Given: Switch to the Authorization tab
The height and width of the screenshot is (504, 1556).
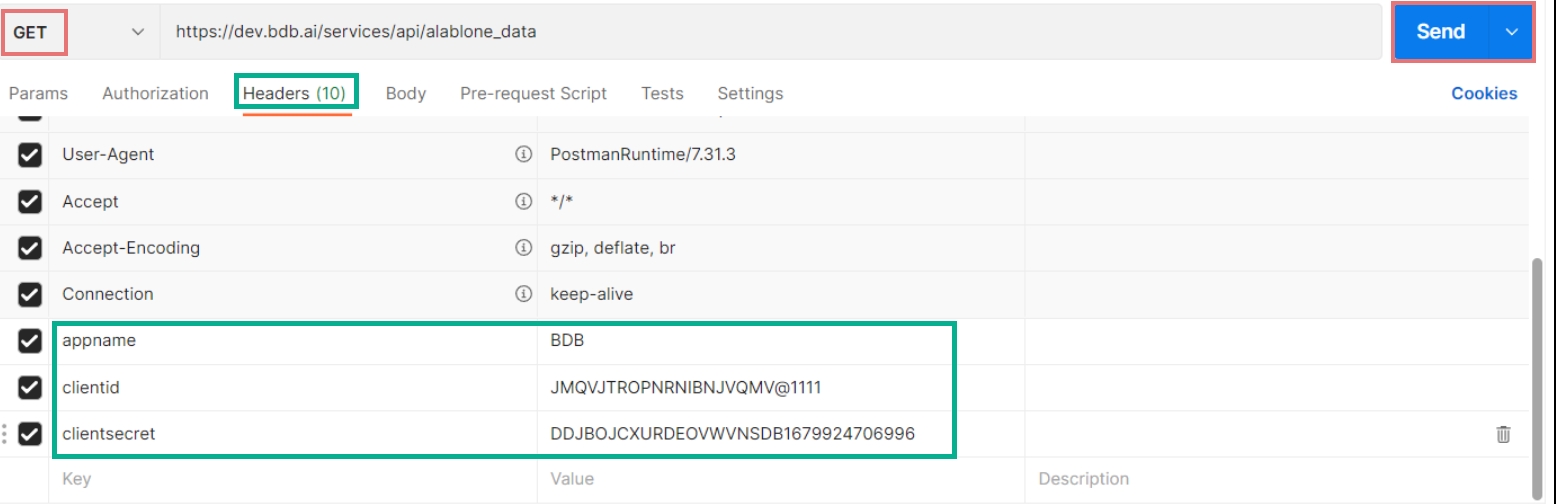Looking at the screenshot, I should point(155,93).
